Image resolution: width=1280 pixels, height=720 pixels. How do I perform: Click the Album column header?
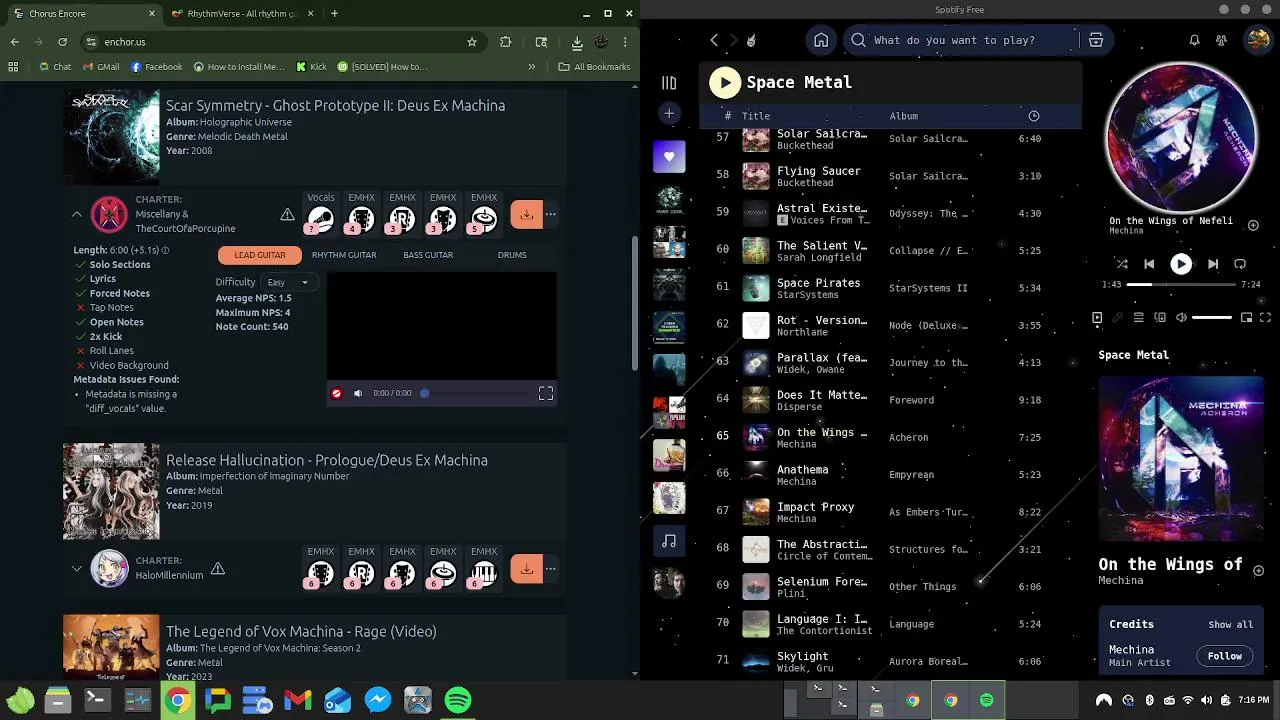point(903,116)
